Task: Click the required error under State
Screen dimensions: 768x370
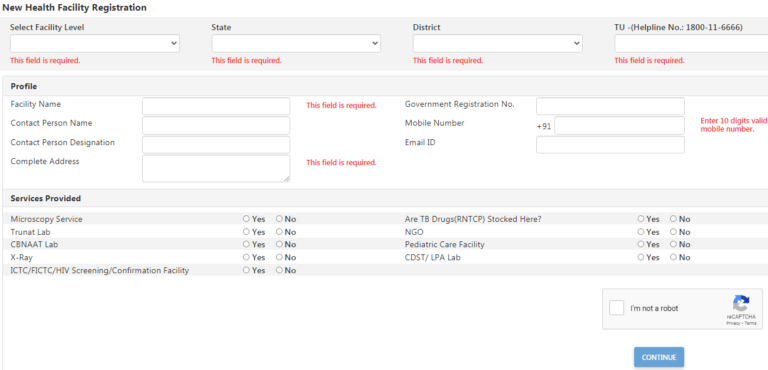Action: 246,61
